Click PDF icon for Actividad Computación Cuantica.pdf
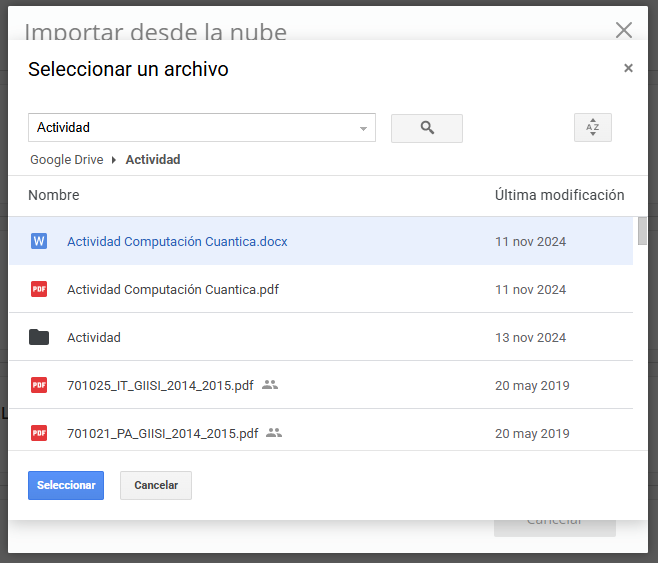Viewport: 658px width, 563px height. [x=39, y=289]
